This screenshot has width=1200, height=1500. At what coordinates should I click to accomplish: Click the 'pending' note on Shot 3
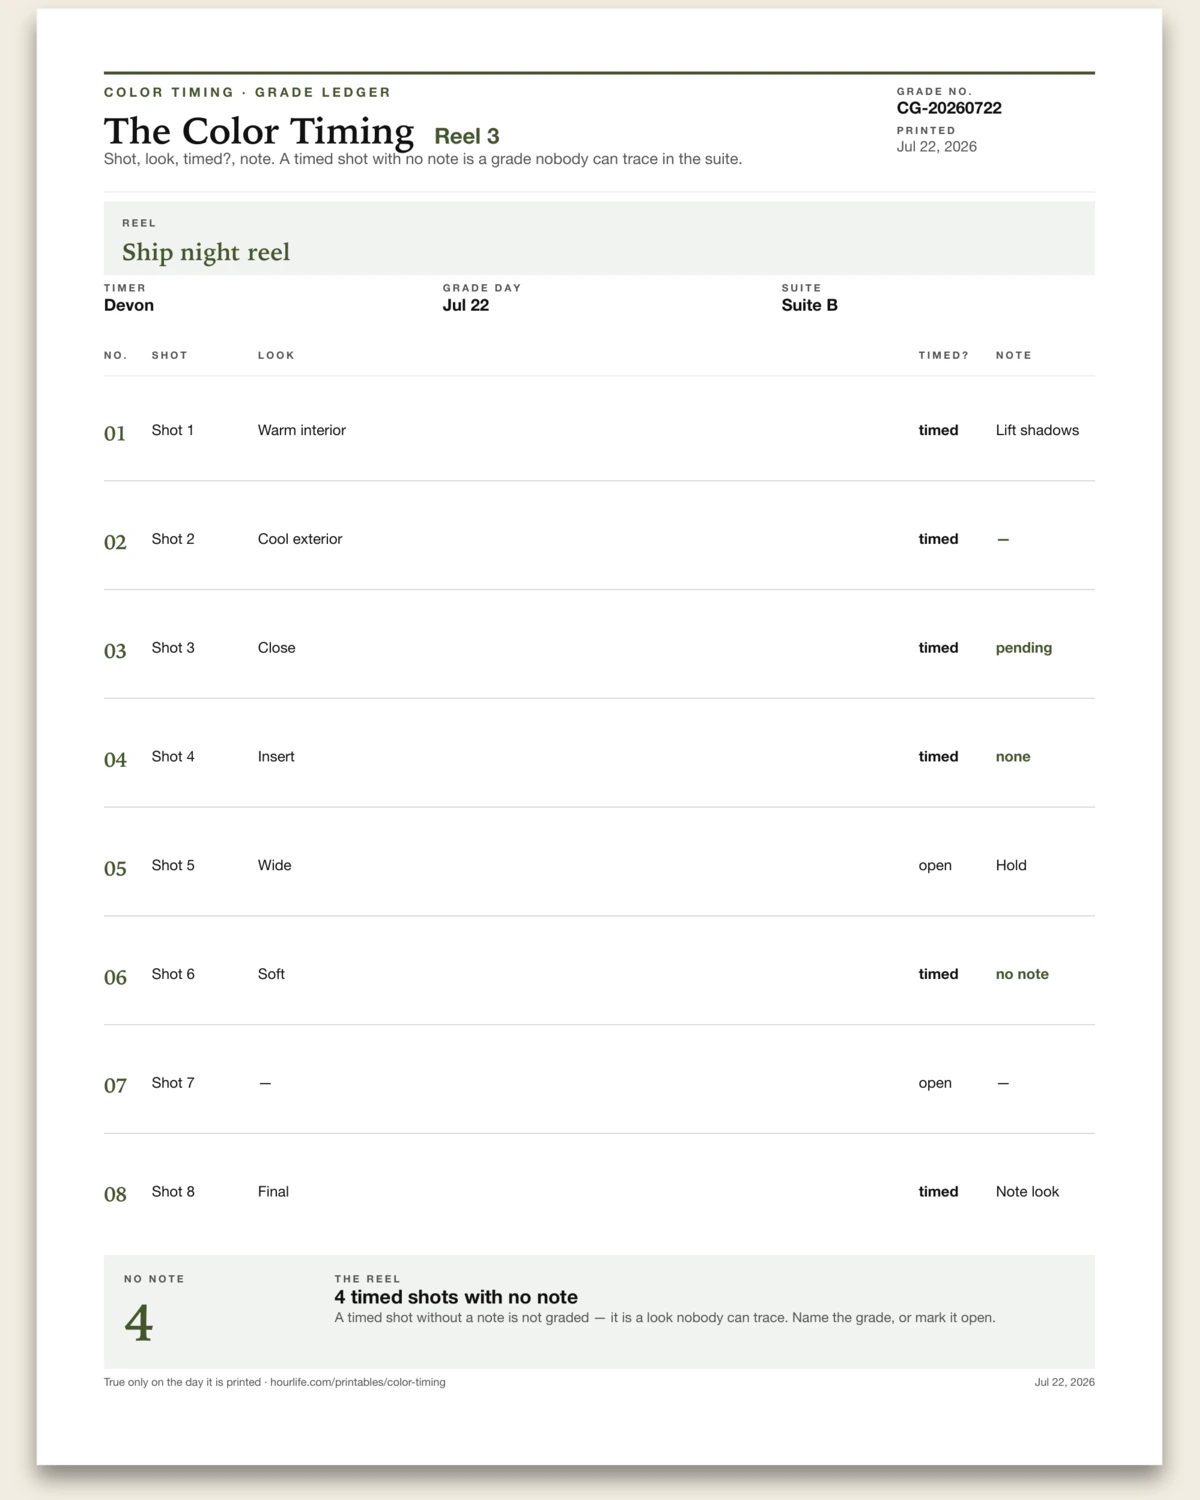[1024, 648]
